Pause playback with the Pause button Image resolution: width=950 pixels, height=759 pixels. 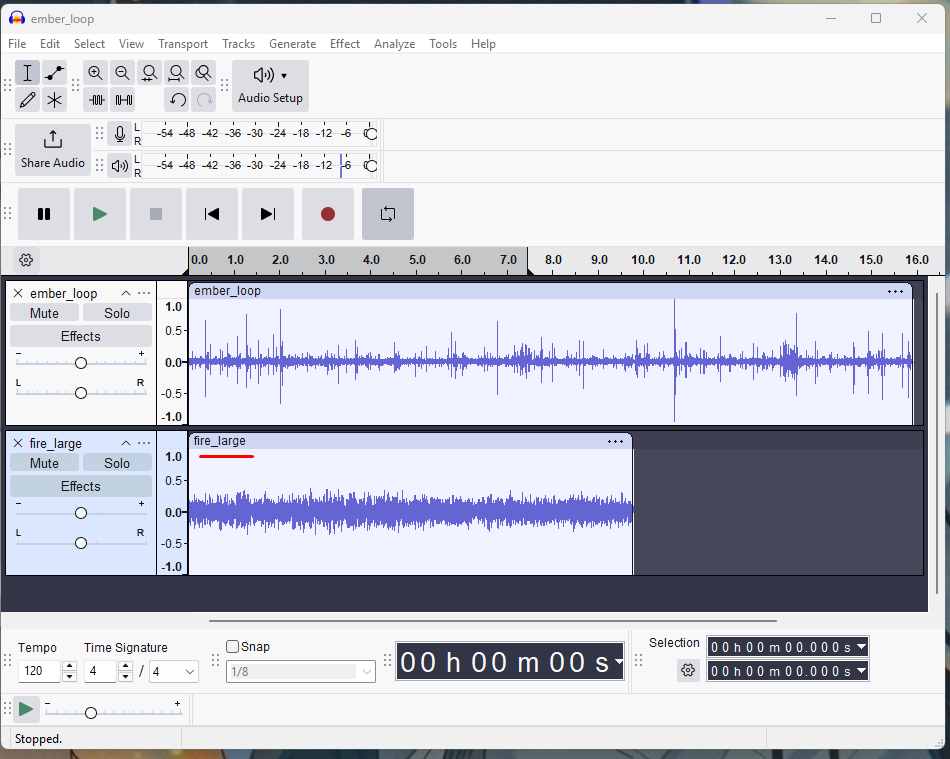pyautogui.click(x=44, y=214)
